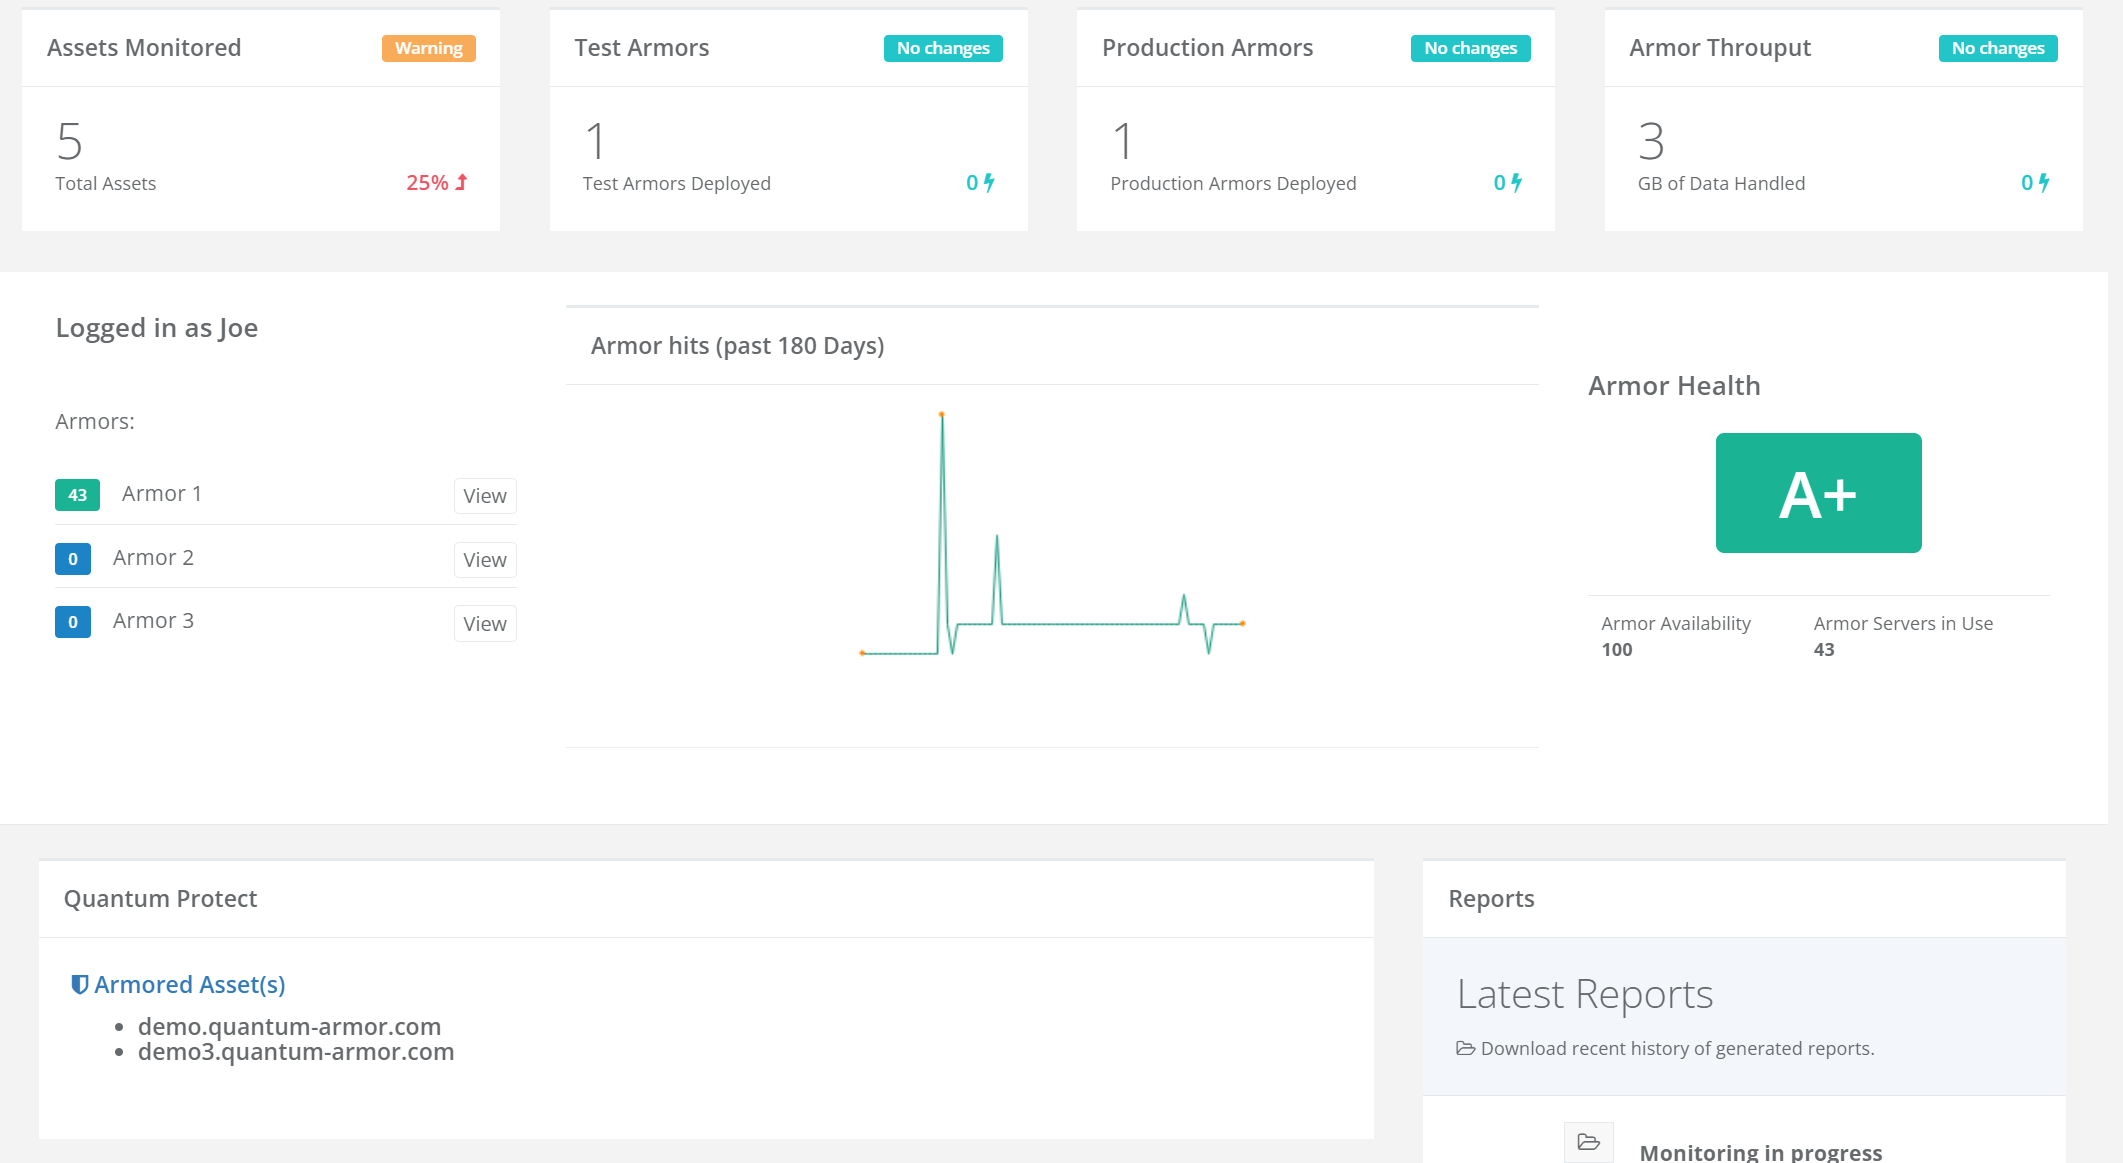Click the GB of Data Handled number 3
Screen dimensions: 2123x1163
point(1652,141)
